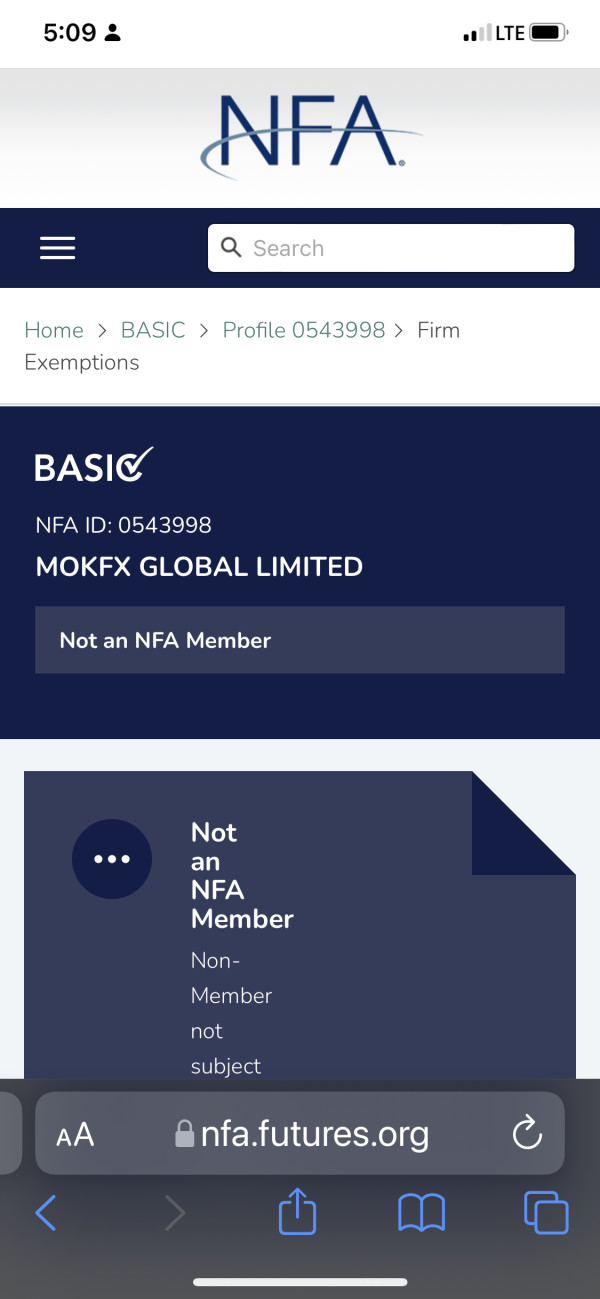Tap the battery indicator in status bar

(548, 33)
